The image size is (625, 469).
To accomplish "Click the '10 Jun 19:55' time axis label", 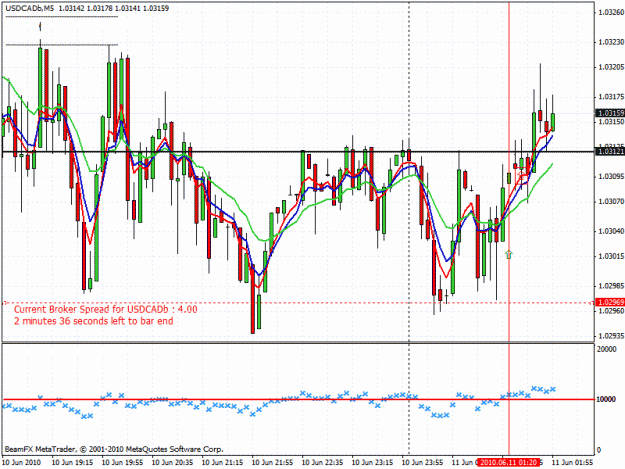I will tap(122, 463).
